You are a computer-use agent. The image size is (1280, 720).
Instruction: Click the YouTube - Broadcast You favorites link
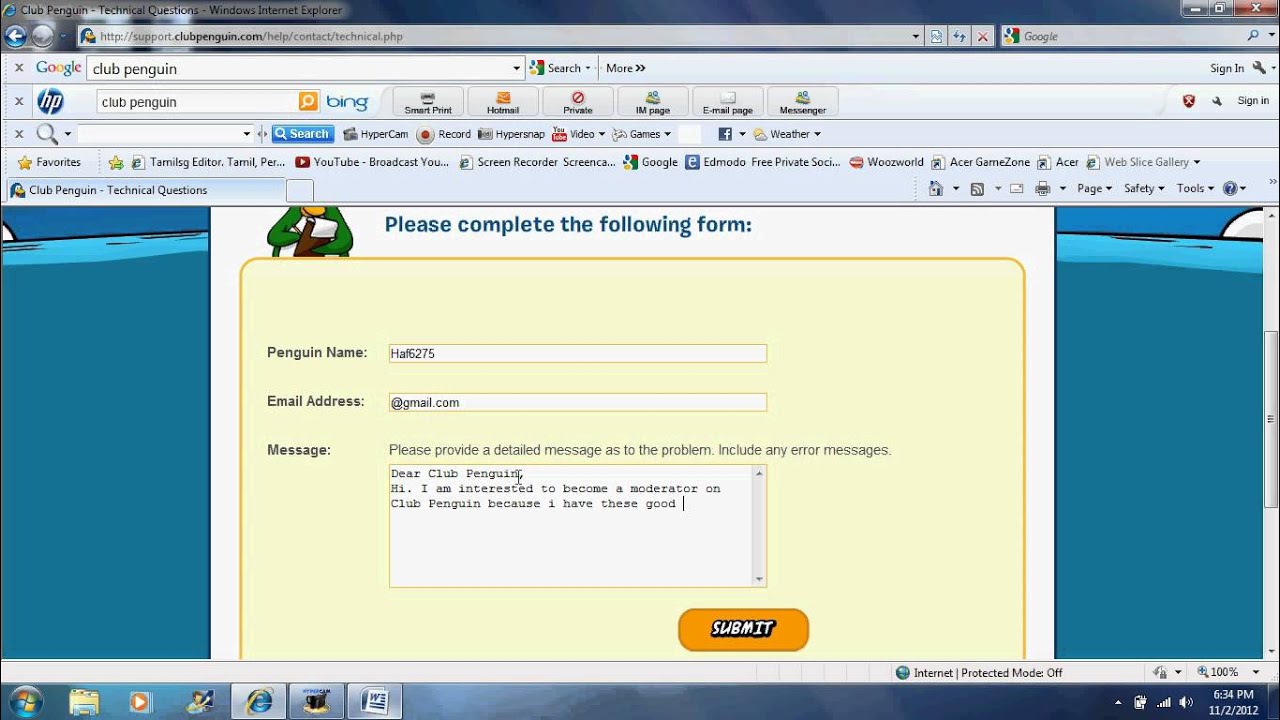pyautogui.click(x=372, y=162)
